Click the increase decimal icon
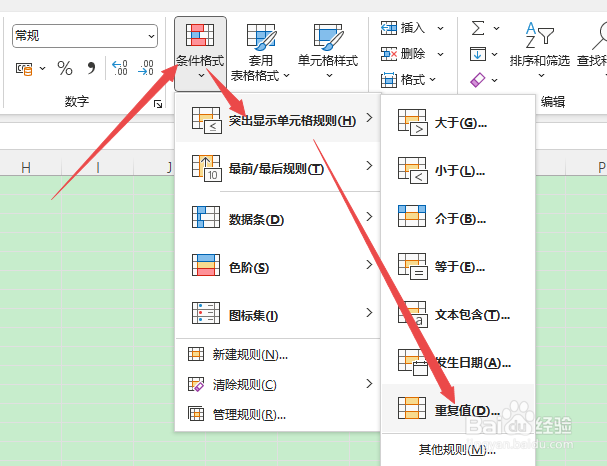 pos(120,68)
